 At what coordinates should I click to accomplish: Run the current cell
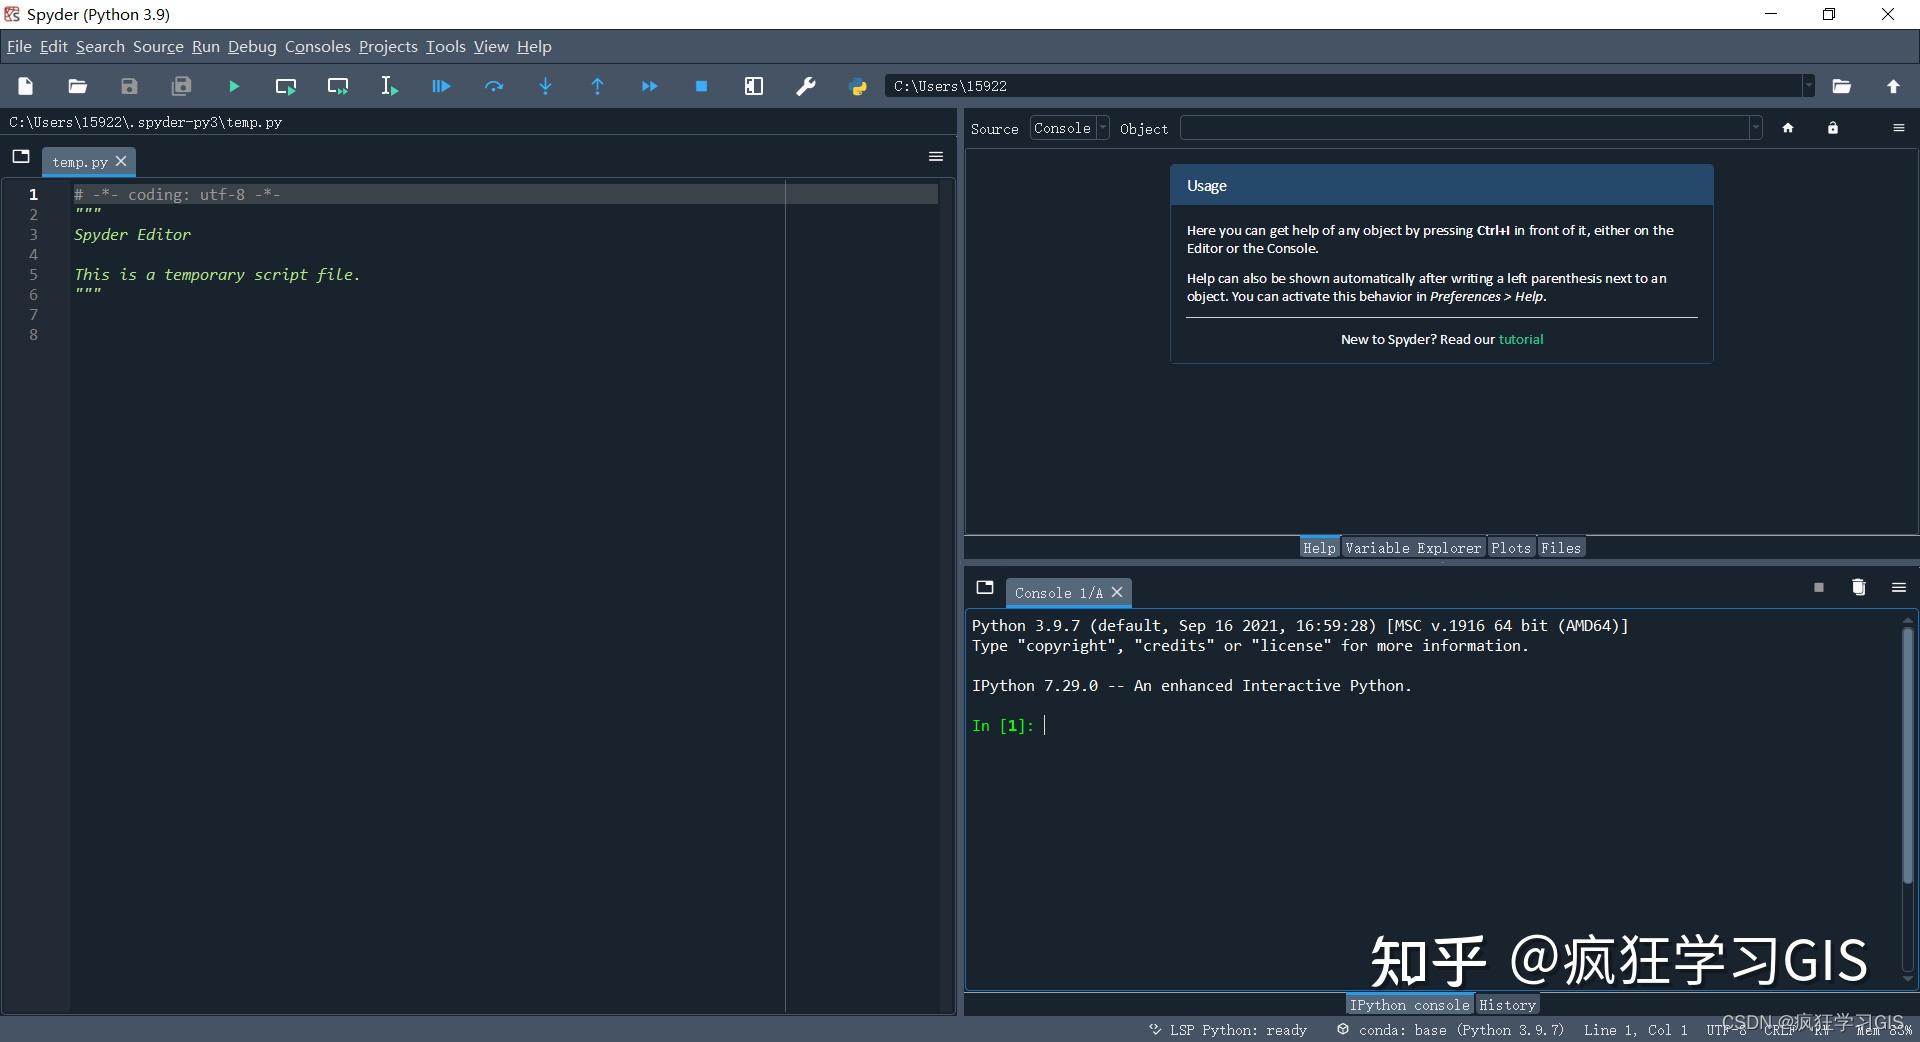(286, 86)
